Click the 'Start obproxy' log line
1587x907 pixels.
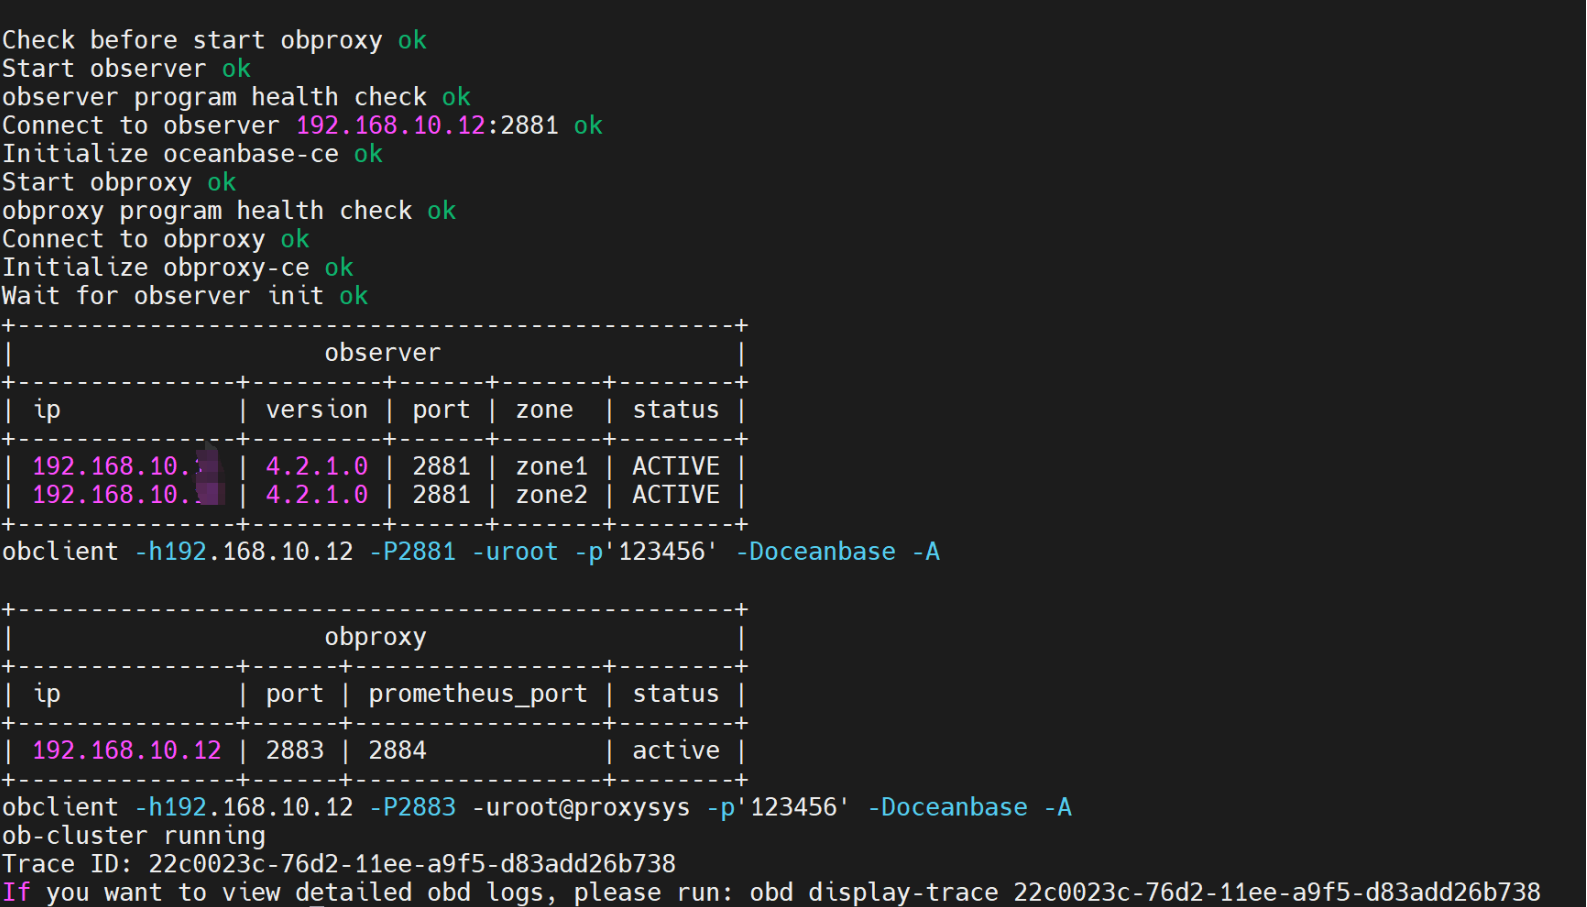(x=119, y=182)
